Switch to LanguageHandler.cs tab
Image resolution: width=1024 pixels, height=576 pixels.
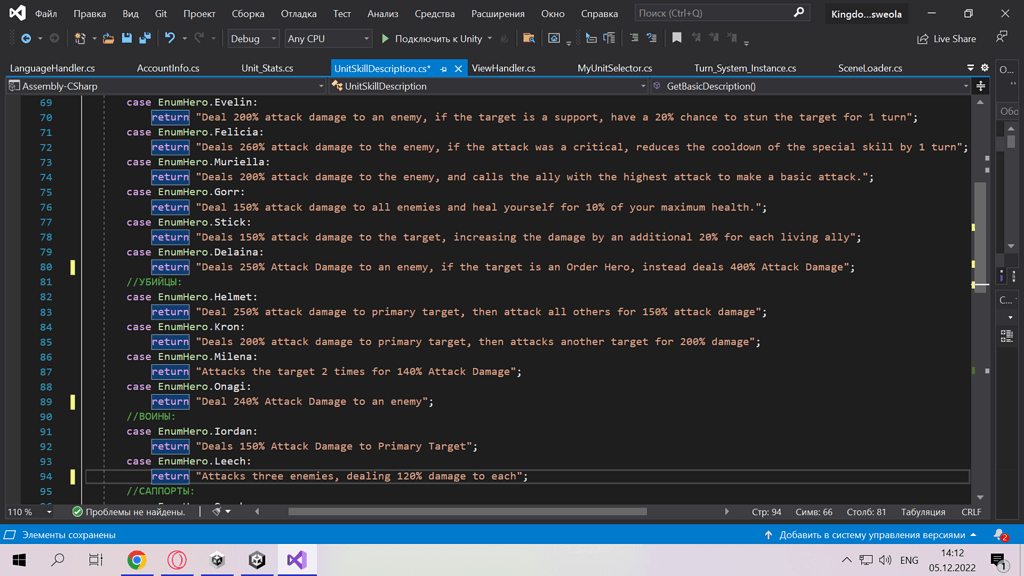pyautogui.click(x=52, y=68)
